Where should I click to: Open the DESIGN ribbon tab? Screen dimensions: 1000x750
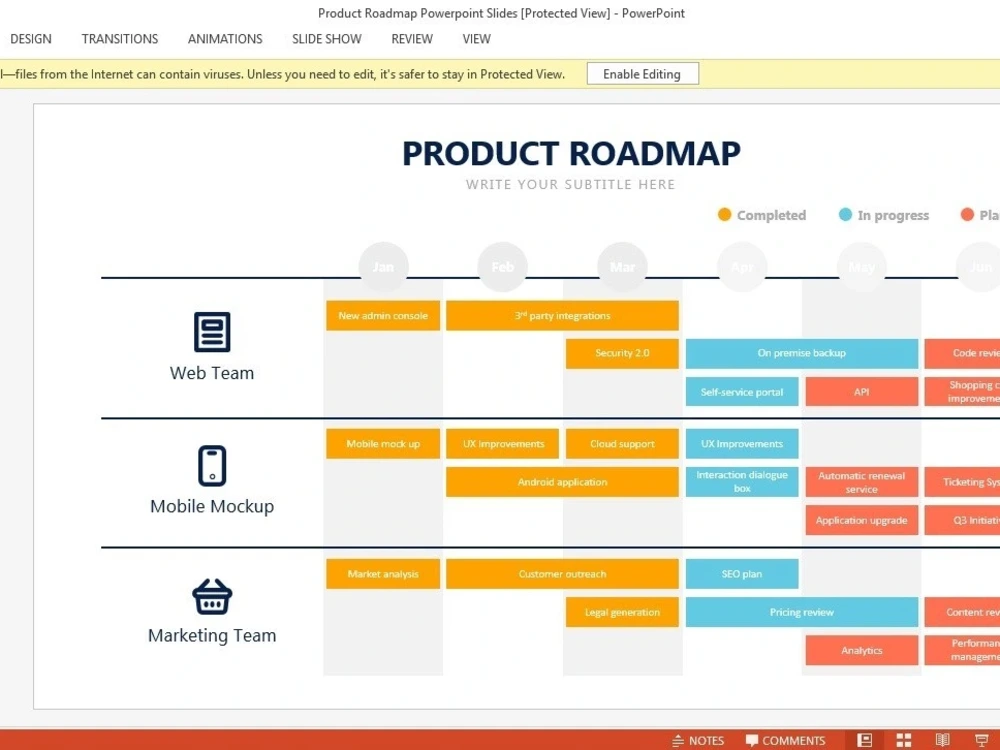tap(31, 39)
